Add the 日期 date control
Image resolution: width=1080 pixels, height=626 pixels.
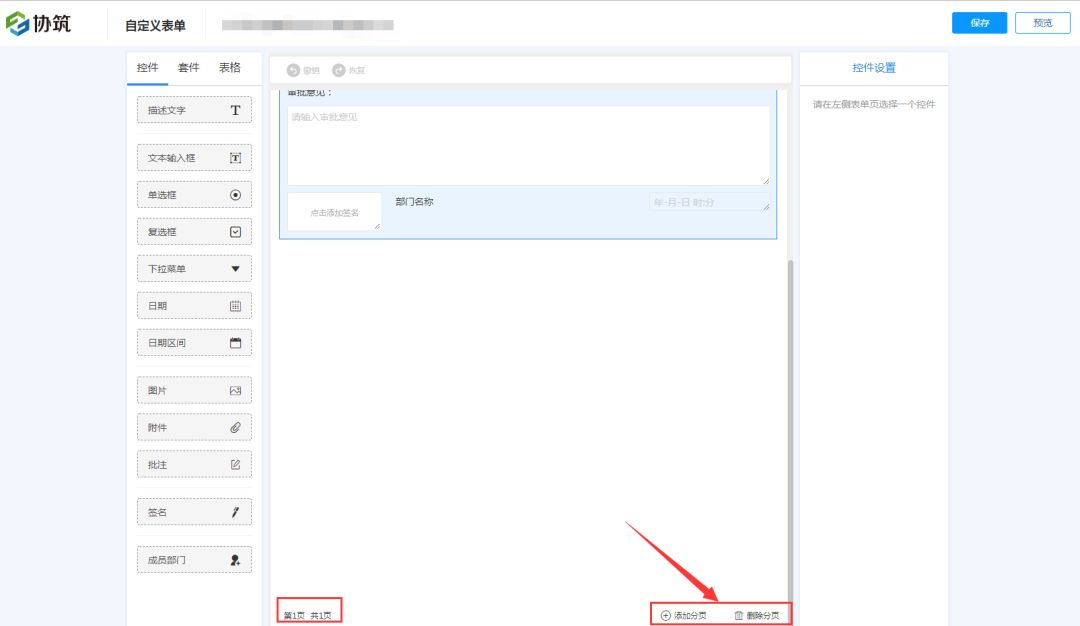(194, 306)
